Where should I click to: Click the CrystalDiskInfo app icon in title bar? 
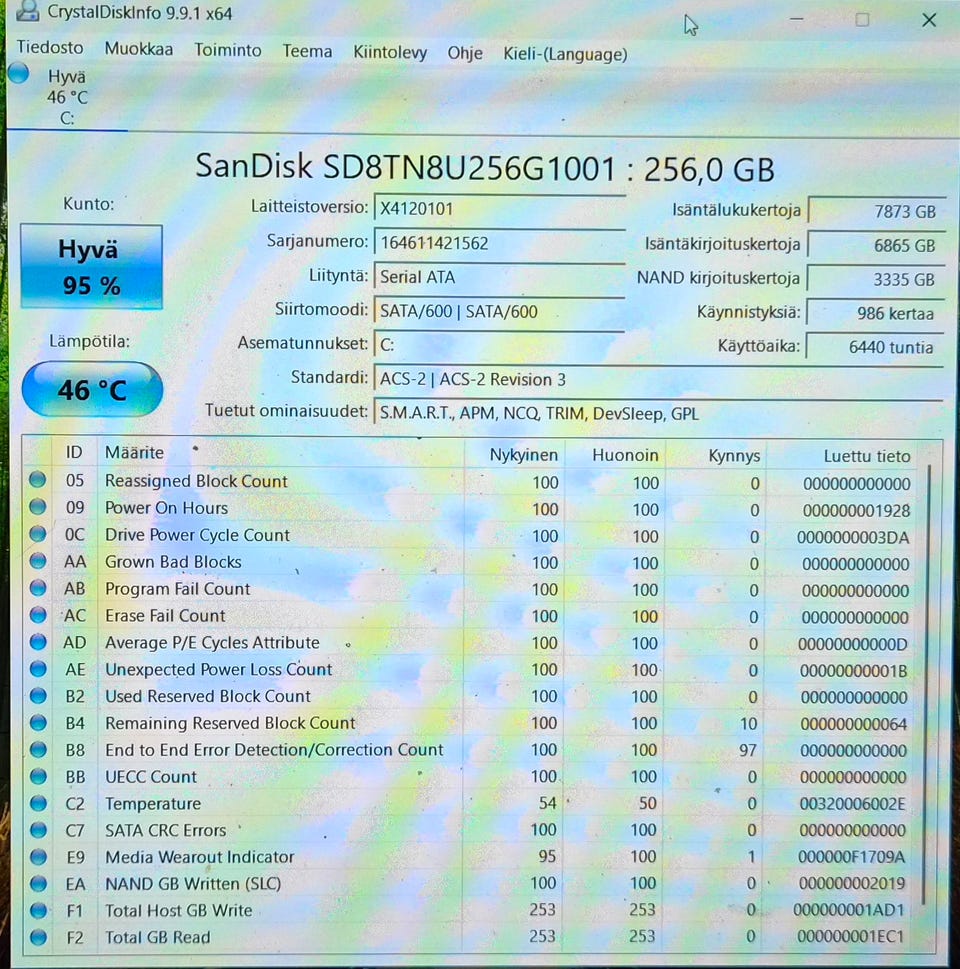click(27, 10)
